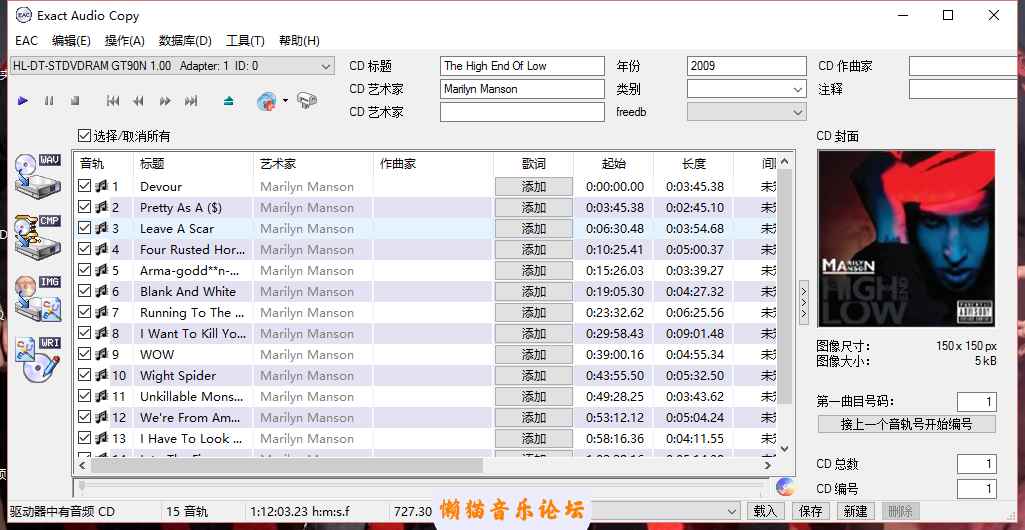Pause the CD playback
This screenshot has height=530, width=1025.
click(49, 101)
